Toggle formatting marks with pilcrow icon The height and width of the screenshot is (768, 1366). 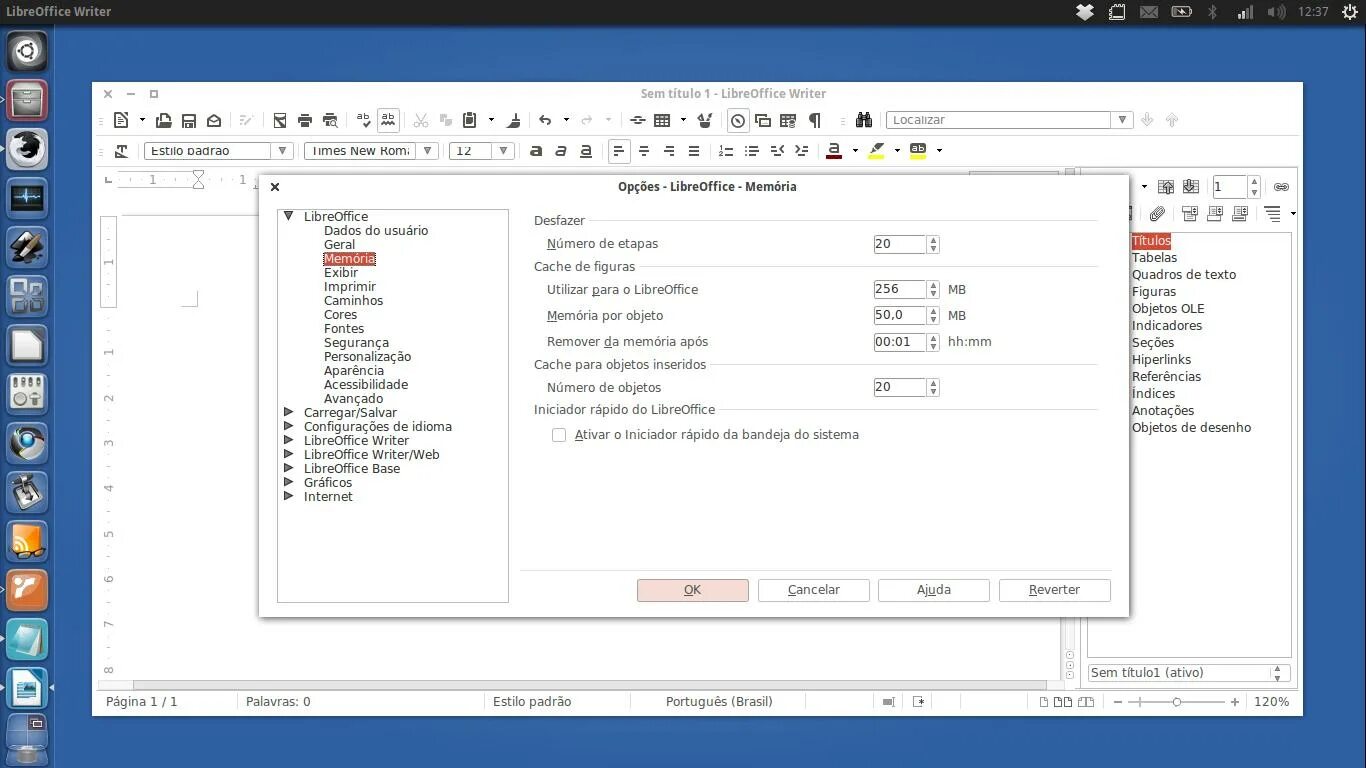pos(814,120)
